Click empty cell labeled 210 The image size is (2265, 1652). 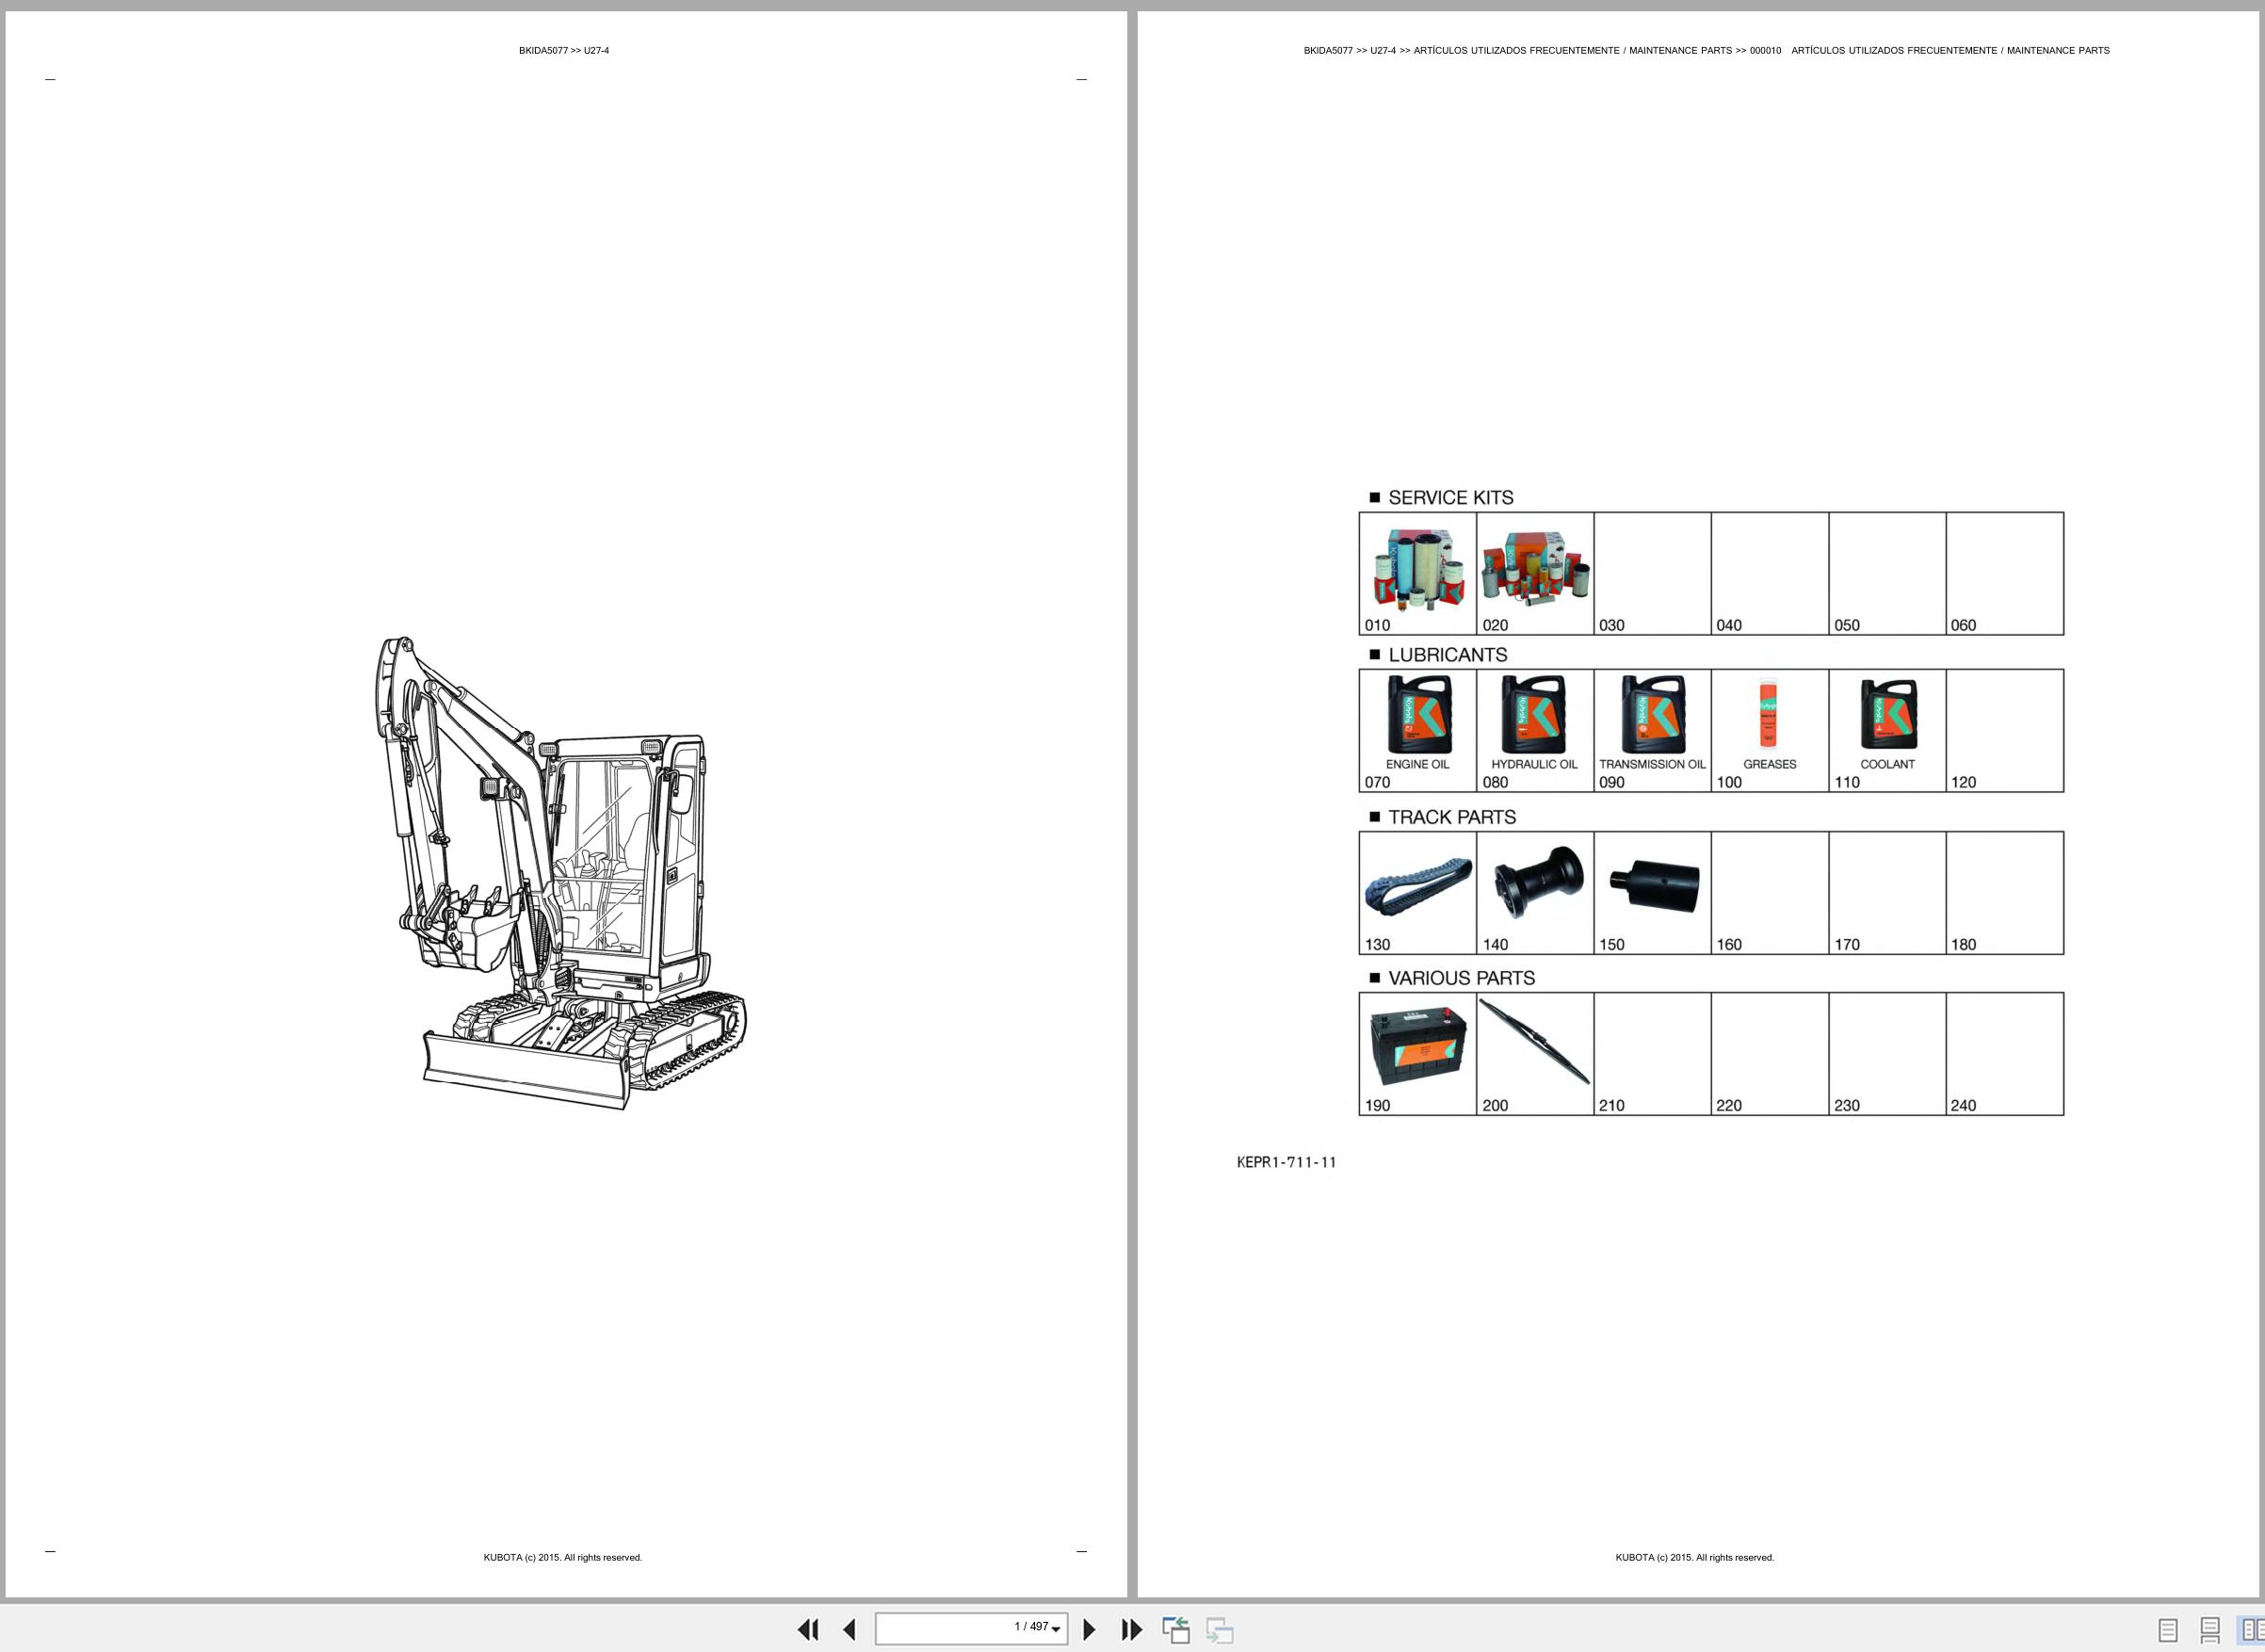(x=1653, y=1054)
